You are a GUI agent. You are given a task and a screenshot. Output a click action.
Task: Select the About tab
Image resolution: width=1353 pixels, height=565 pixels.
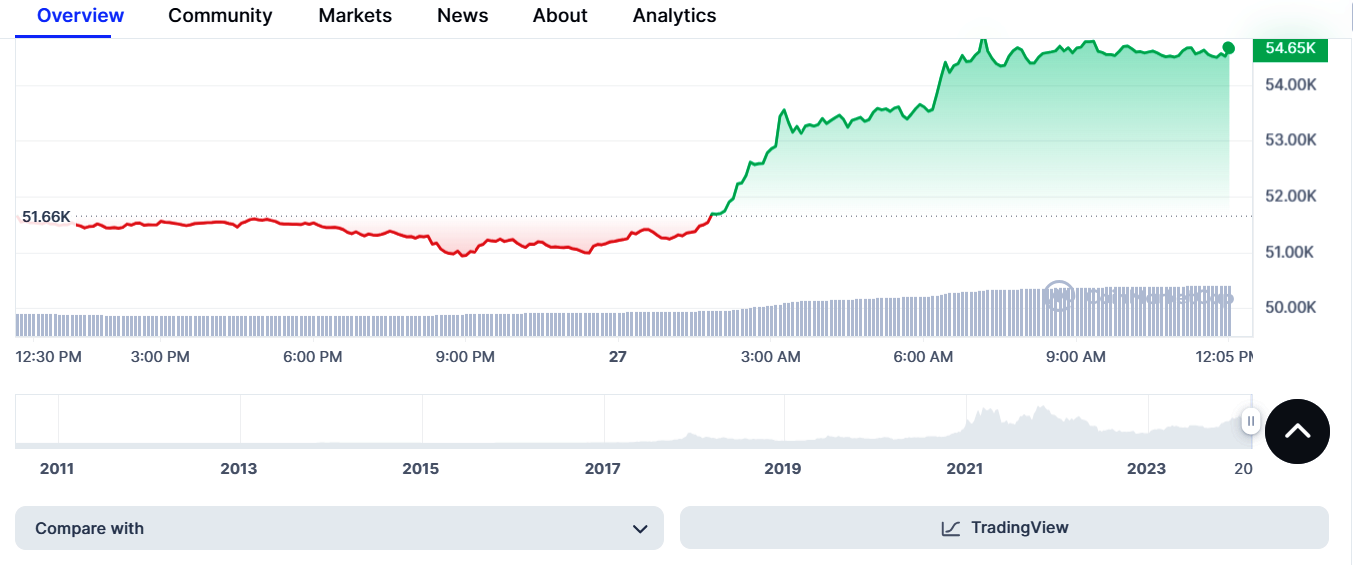[x=560, y=16]
